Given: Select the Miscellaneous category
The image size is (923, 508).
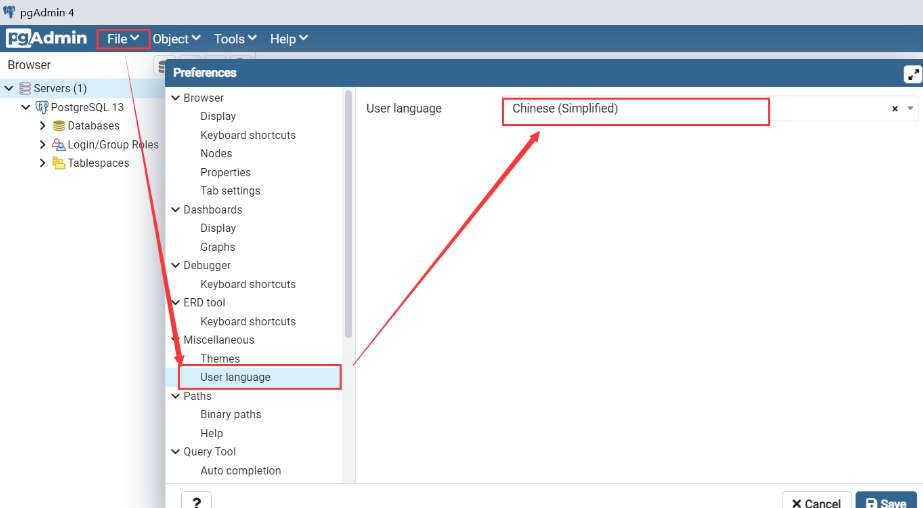Looking at the screenshot, I should tap(219, 340).
